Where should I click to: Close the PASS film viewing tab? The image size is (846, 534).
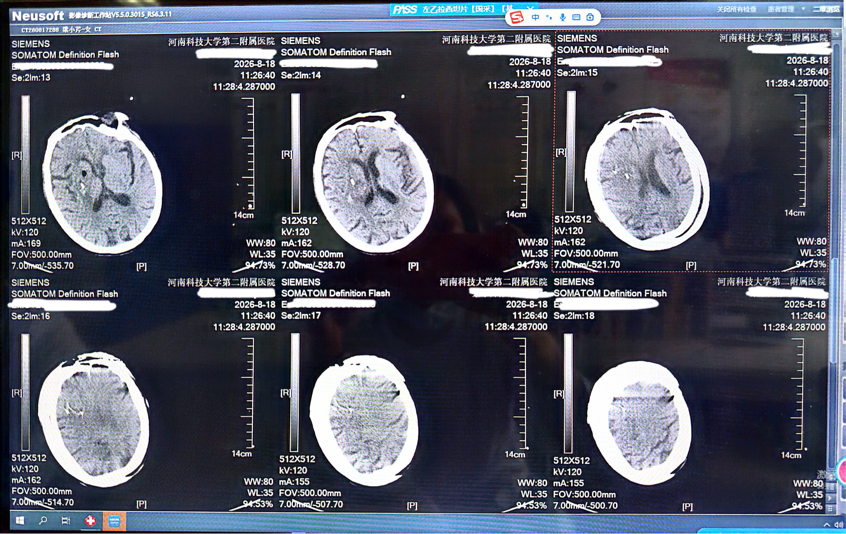click(x=530, y=8)
